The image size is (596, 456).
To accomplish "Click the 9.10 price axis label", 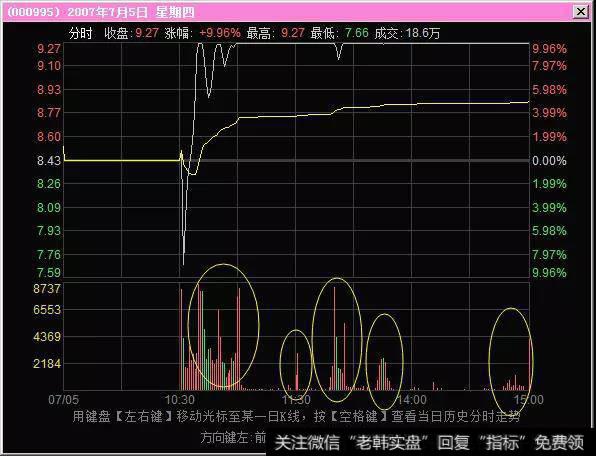I will [49, 66].
